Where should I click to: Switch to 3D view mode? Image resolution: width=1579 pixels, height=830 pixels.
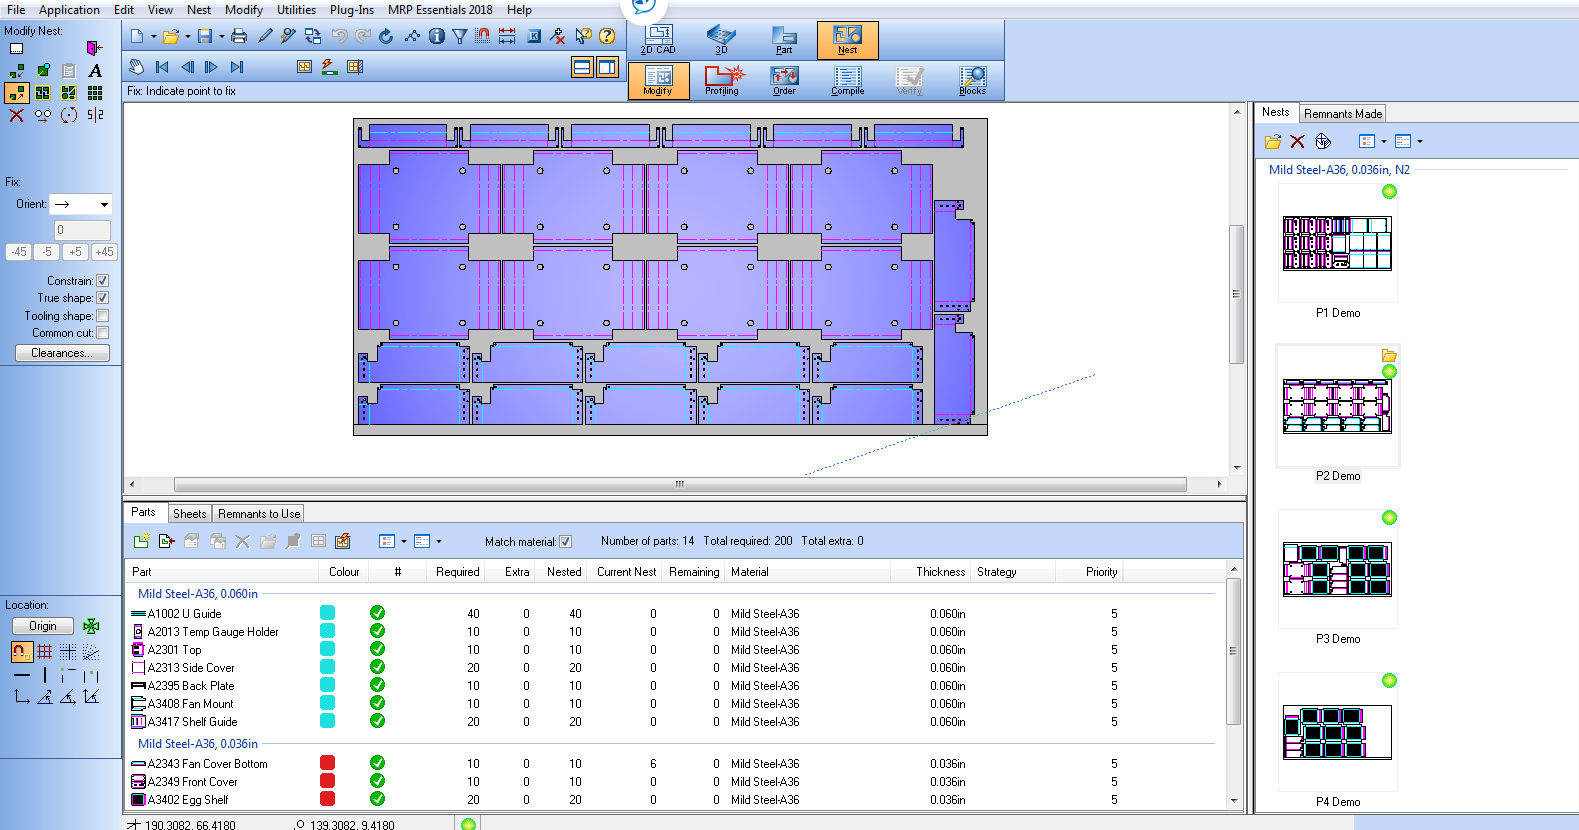721,40
